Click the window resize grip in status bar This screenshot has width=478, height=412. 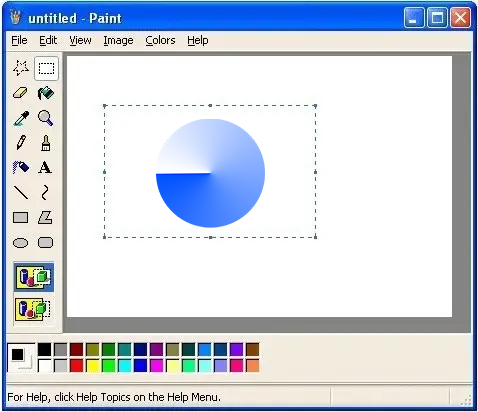(467, 399)
